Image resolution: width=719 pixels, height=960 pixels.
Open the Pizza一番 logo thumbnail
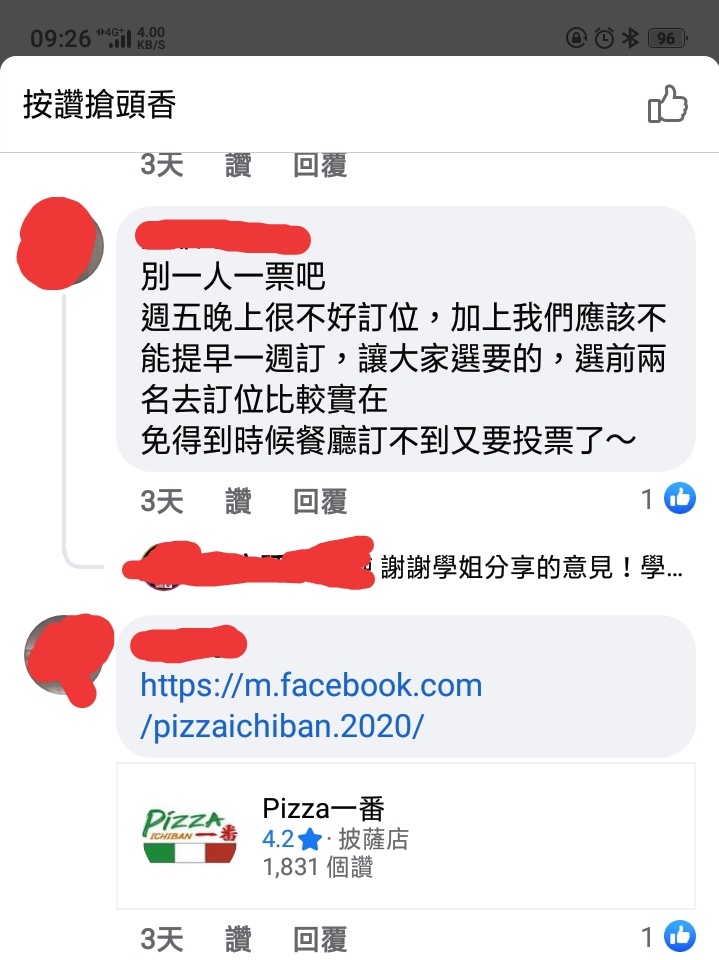click(190, 836)
